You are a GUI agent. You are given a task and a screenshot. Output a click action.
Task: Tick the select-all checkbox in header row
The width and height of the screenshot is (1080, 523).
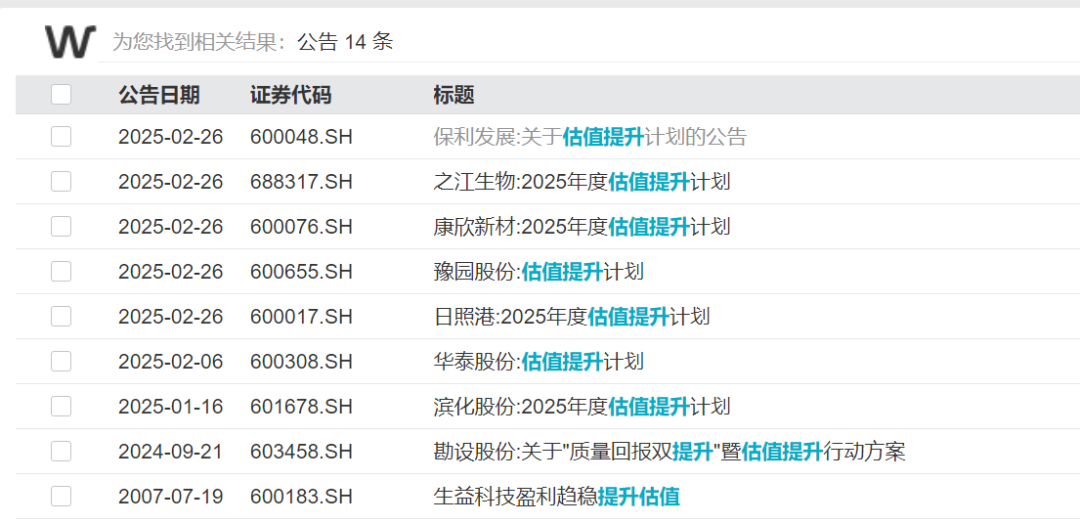61,94
